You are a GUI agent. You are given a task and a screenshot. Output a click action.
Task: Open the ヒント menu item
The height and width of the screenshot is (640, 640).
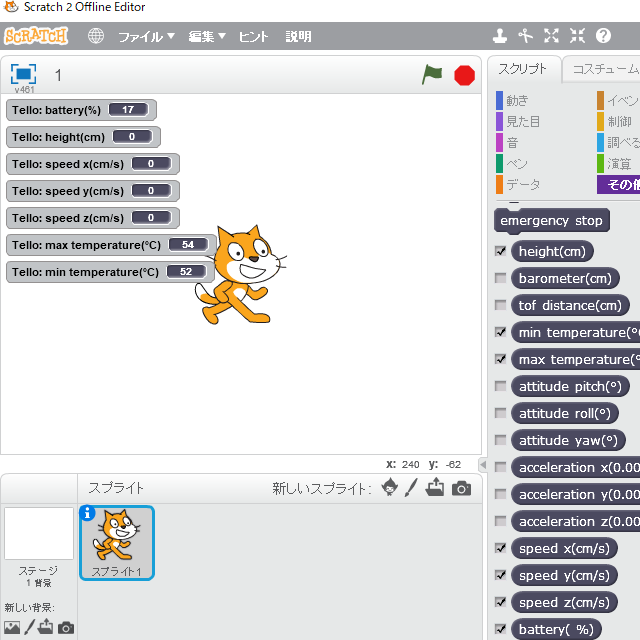tap(253, 37)
